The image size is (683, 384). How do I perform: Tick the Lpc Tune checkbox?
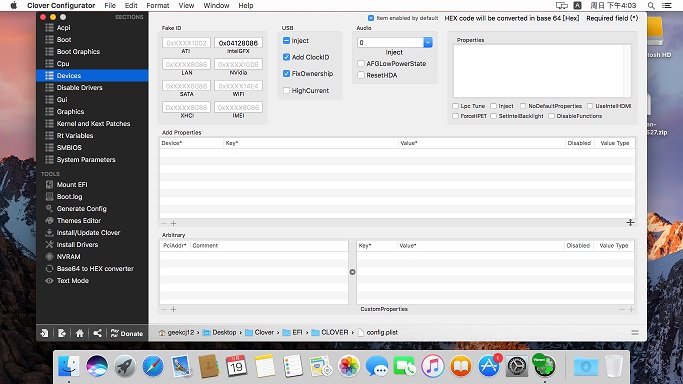tap(455, 106)
